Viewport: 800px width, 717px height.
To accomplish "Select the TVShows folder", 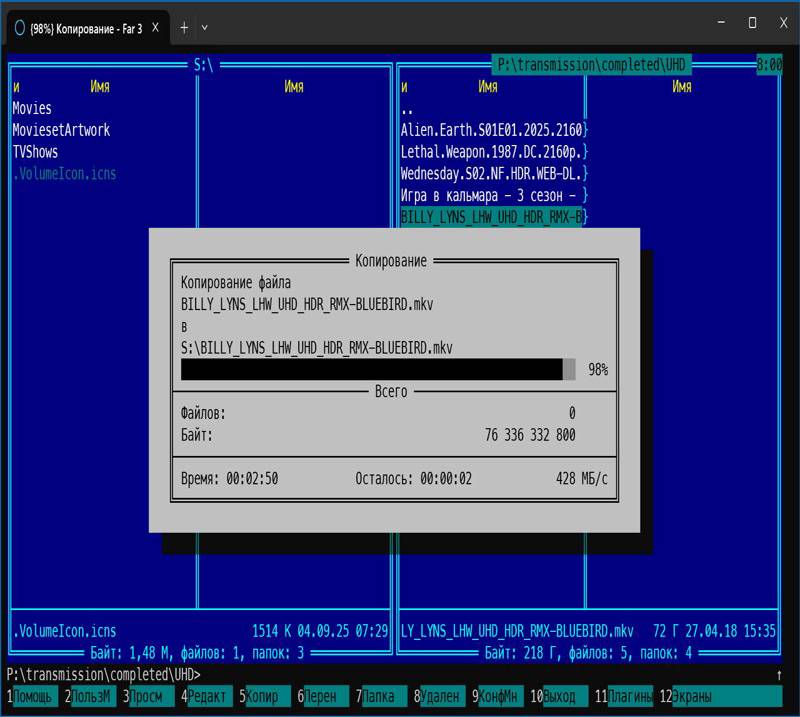I will [x=35, y=152].
